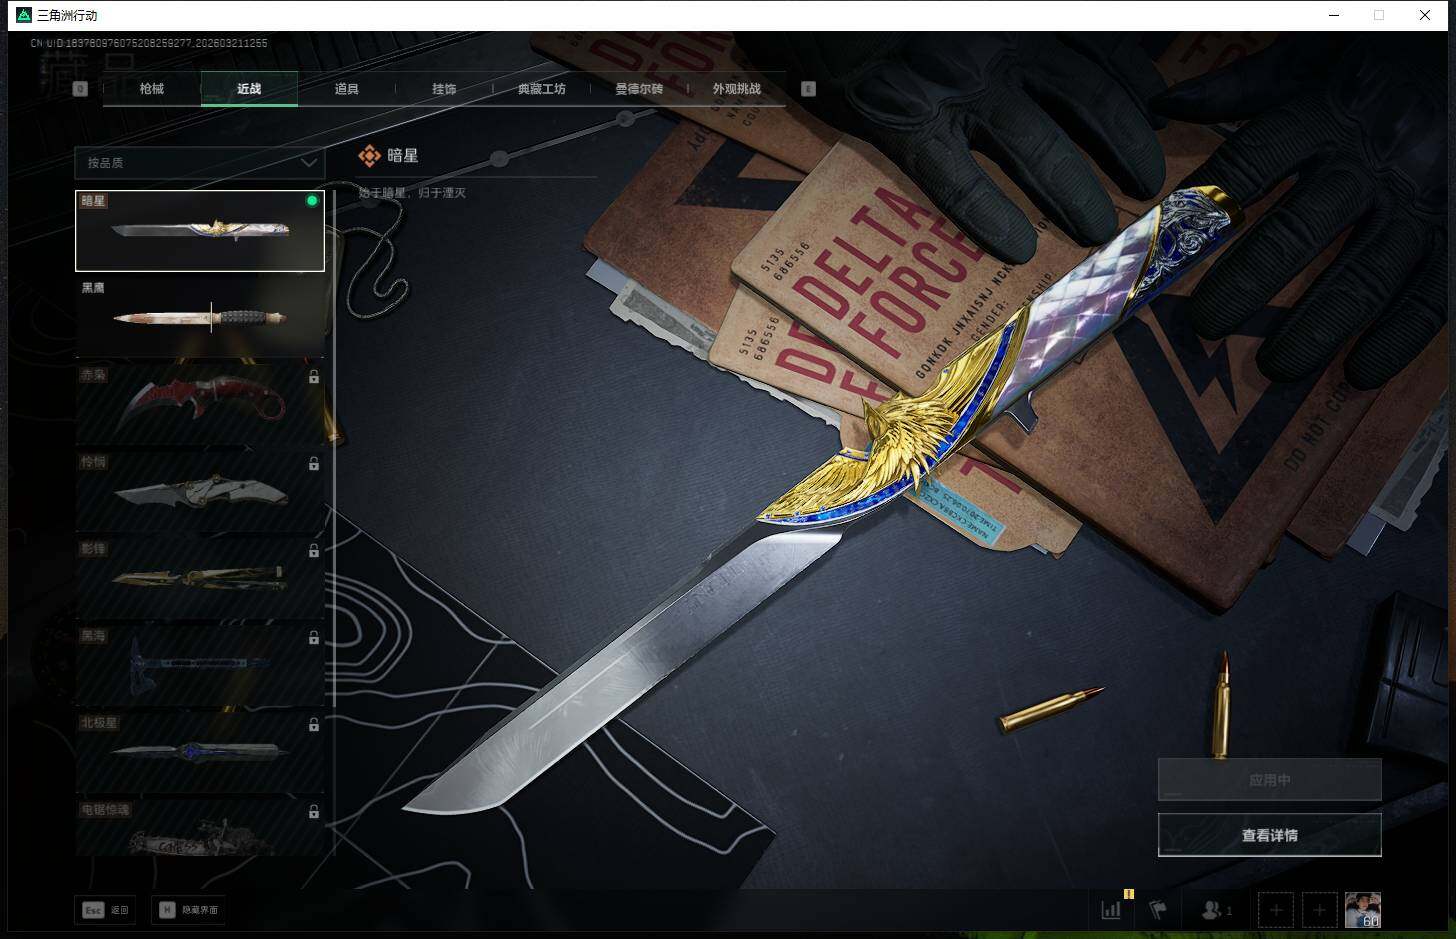
Task: Click the 三角洲行动 title bar app icon
Action: (24, 15)
